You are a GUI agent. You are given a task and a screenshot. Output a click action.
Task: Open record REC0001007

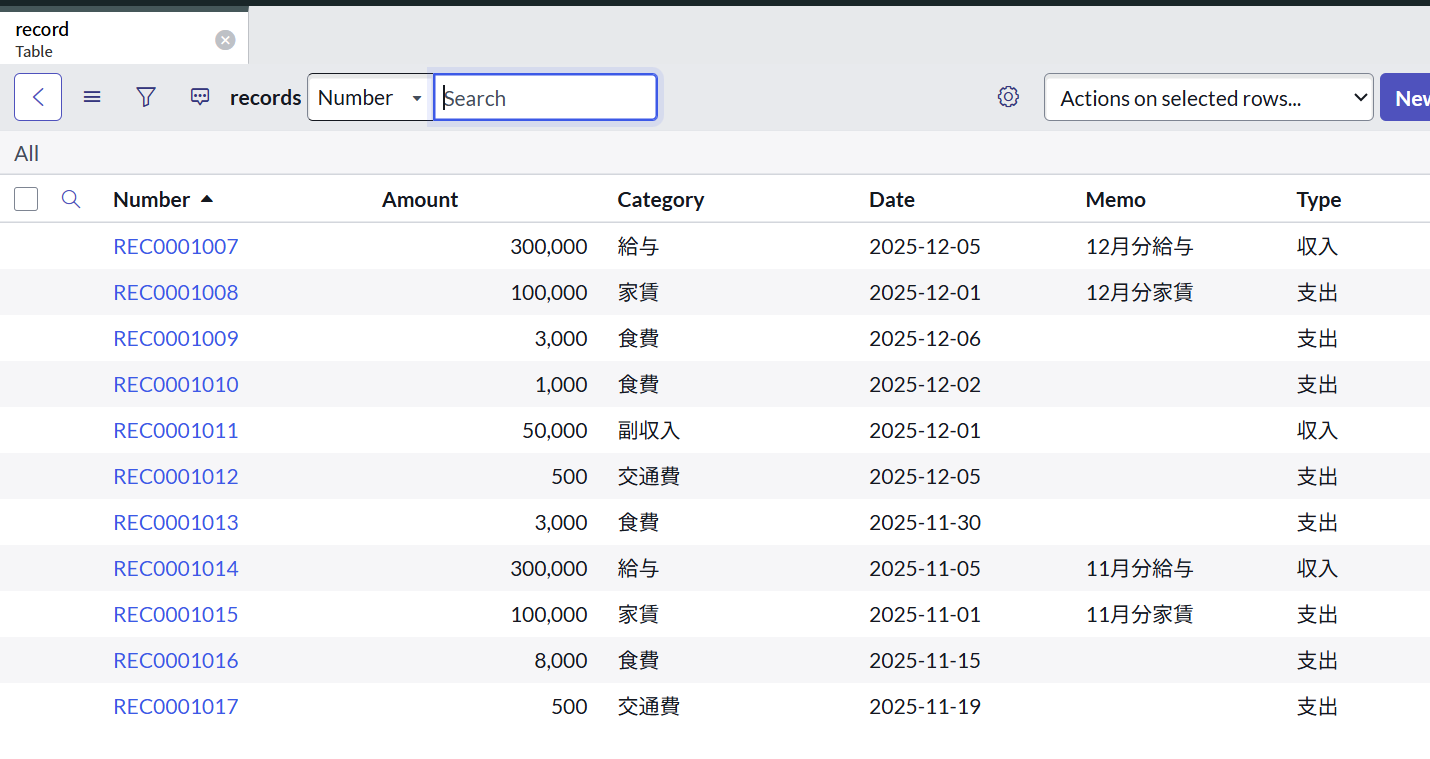coord(176,246)
